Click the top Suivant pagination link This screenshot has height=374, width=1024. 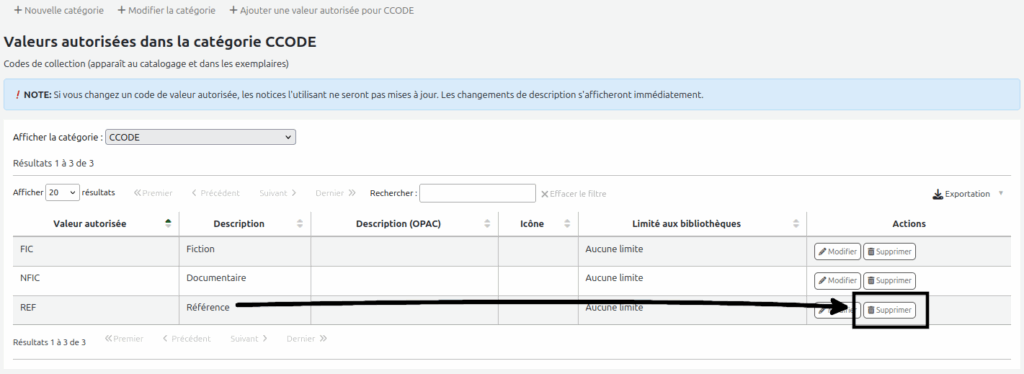[278, 193]
